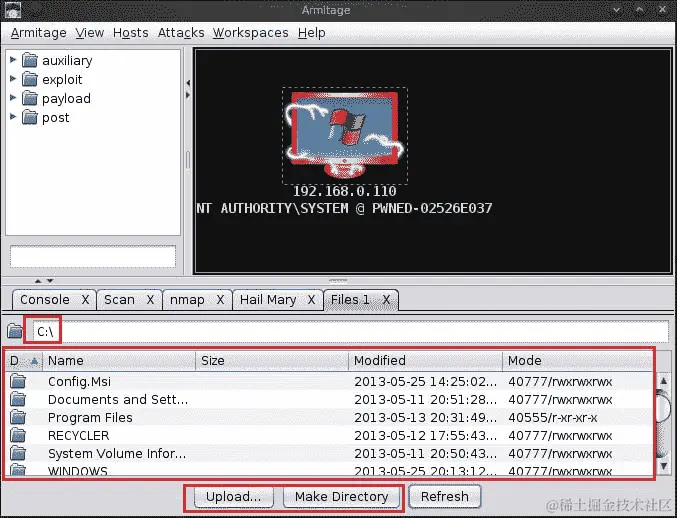Select the Program Files name entry
The width and height of the screenshot is (677, 518).
click(x=90, y=418)
